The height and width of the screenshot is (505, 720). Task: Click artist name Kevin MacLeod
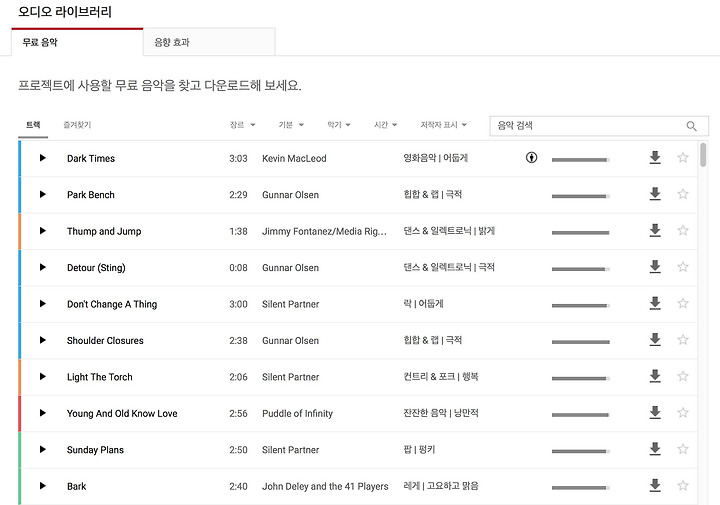click(x=294, y=158)
